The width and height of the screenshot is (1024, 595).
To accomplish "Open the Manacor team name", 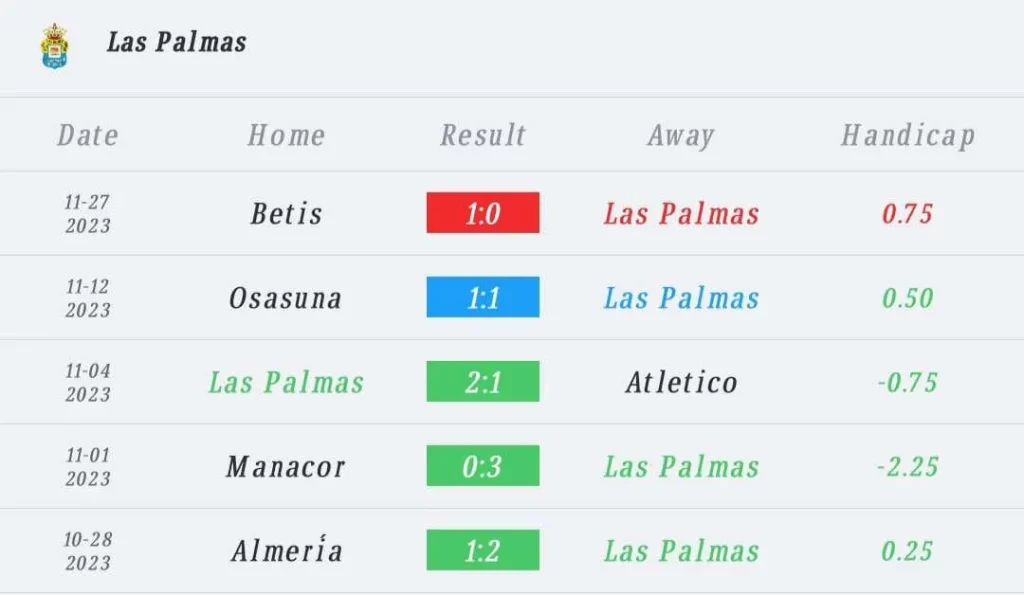I will tap(285, 466).
